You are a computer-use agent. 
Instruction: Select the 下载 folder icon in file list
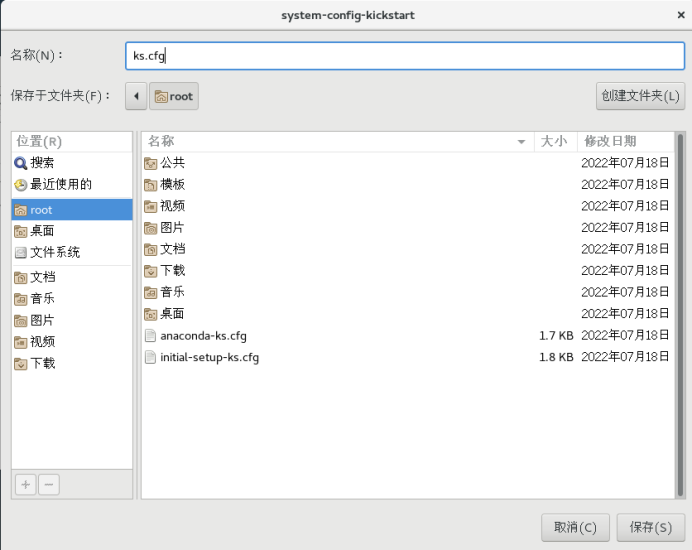(150, 271)
